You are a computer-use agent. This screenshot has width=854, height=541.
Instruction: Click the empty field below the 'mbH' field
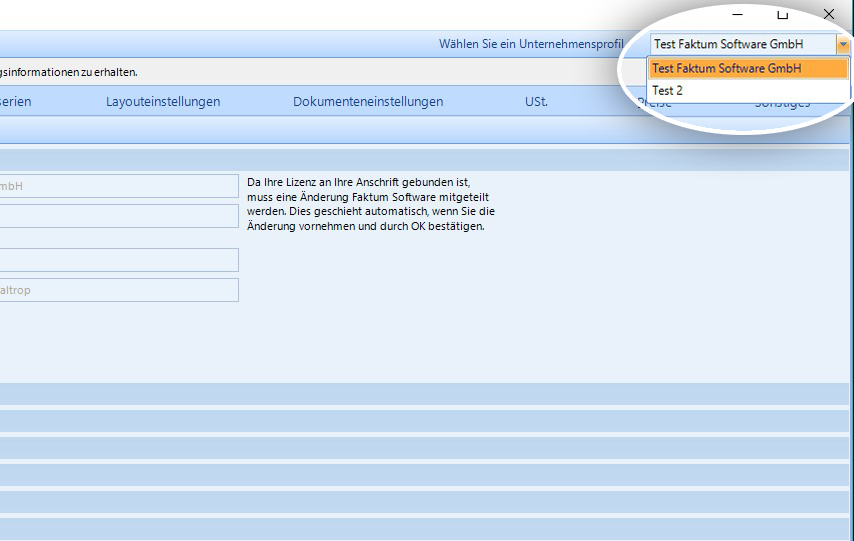pyautogui.click(x=119, y=216)
